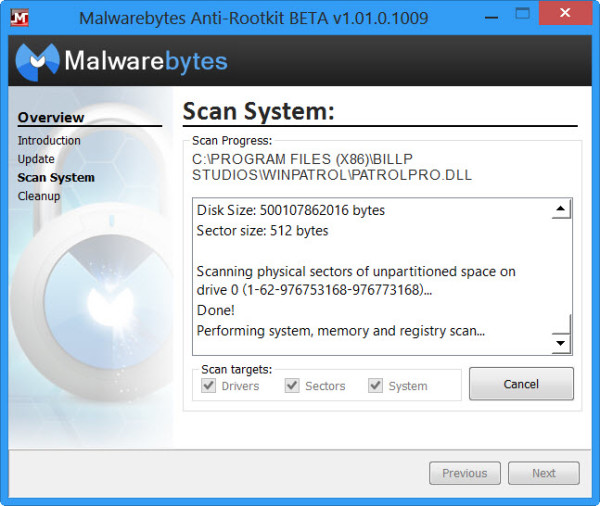Click the scan log scrollbar track
600x506 pixels.
tap(561, 266)
